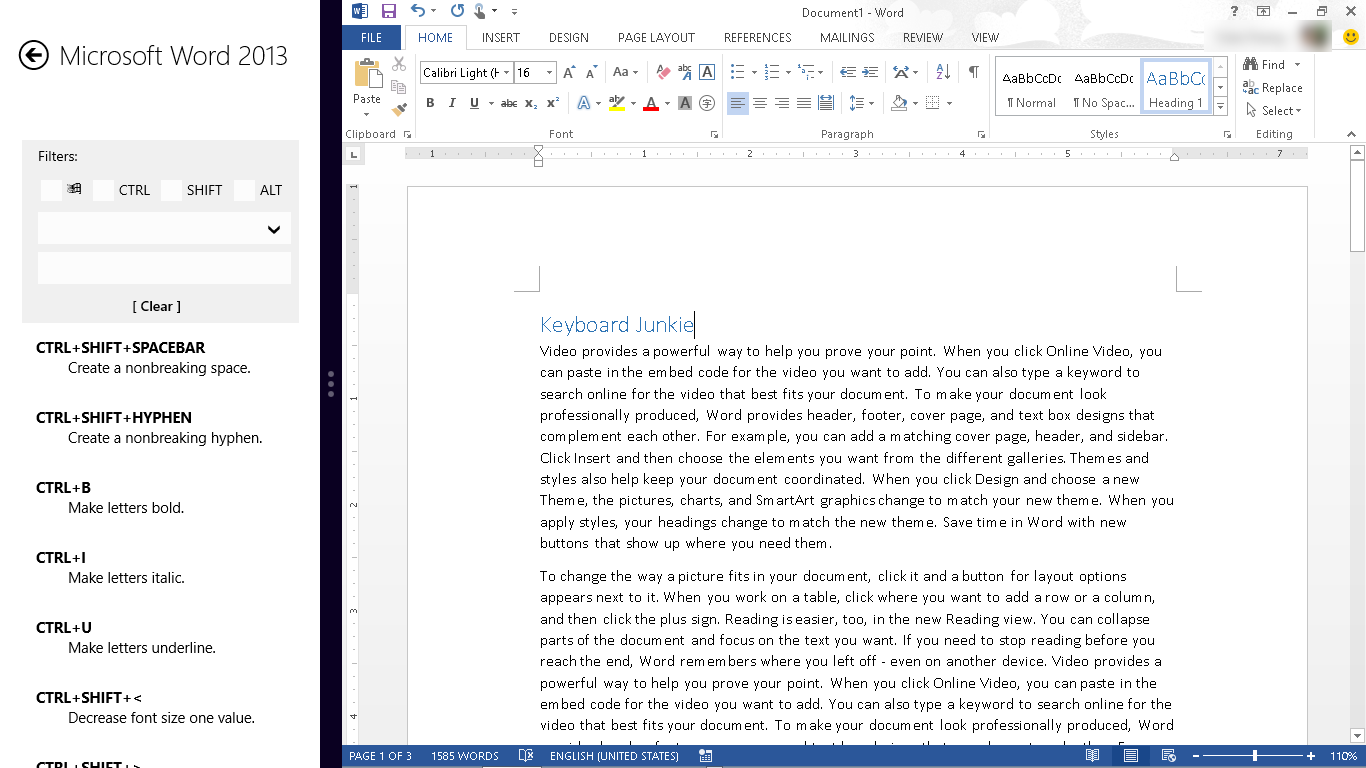This screenshot has height=768, width=1366.
Task: Toggle Subscript formatting
Action: [531, 103]
